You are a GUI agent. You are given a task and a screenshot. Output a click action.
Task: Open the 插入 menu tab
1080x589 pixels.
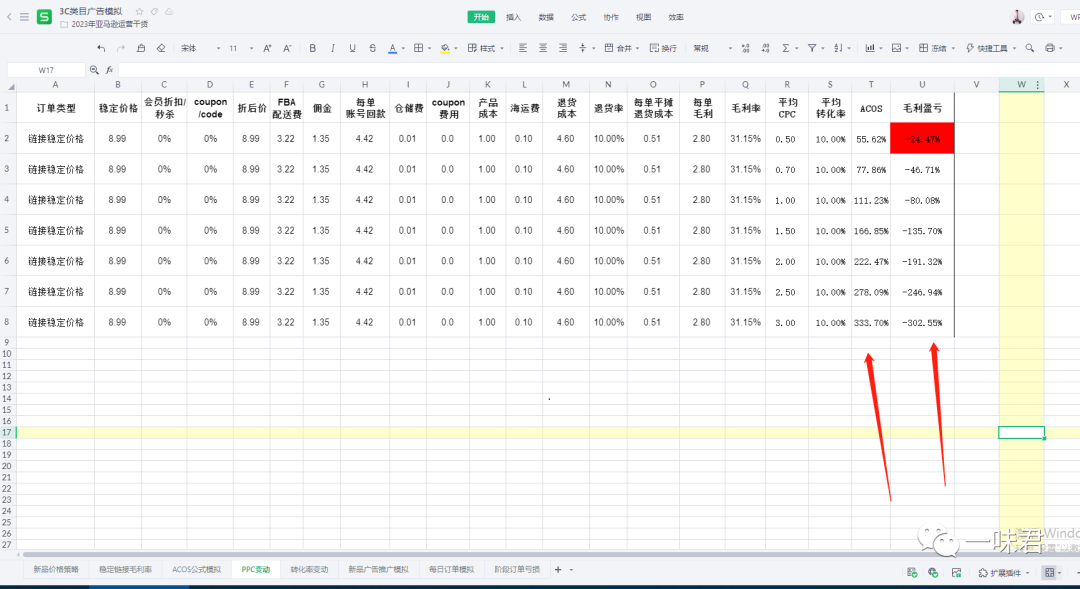click(513, 17)
